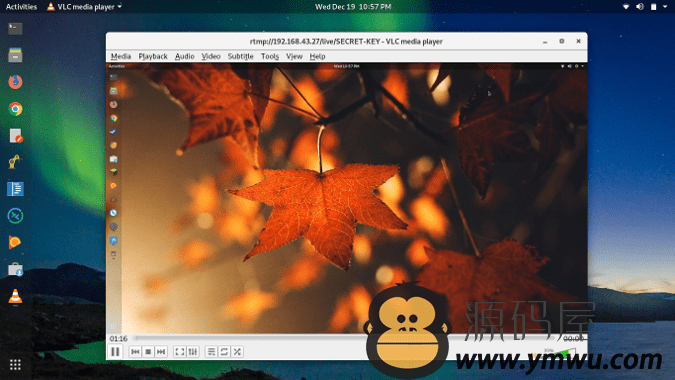
Task: Toggle loop repeat mode
Action: tap(224, 352)
